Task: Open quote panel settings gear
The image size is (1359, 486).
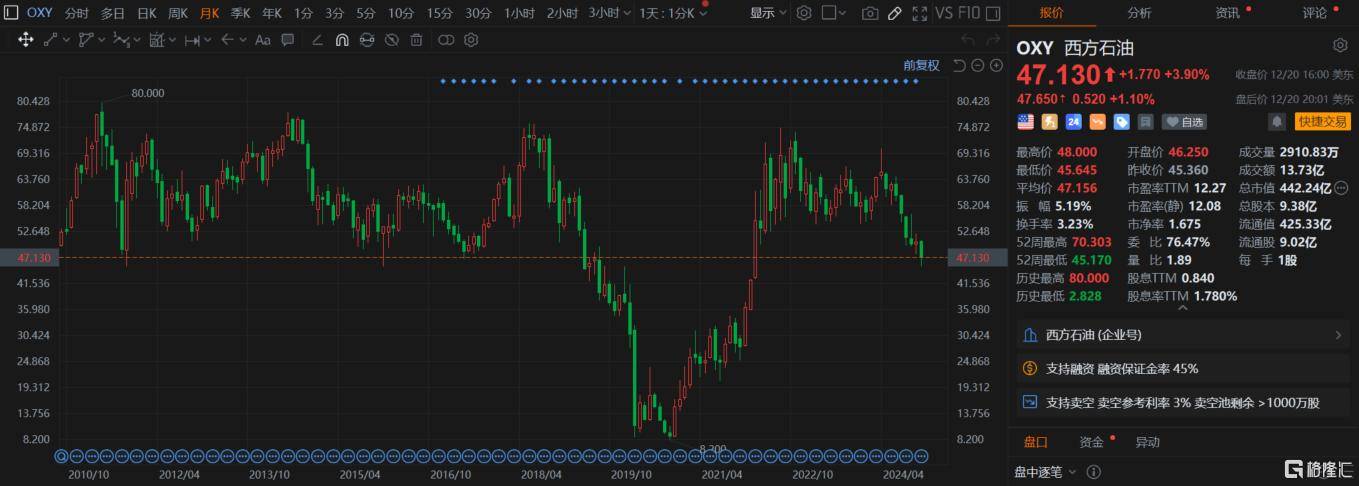Action: click(1340, 45)
